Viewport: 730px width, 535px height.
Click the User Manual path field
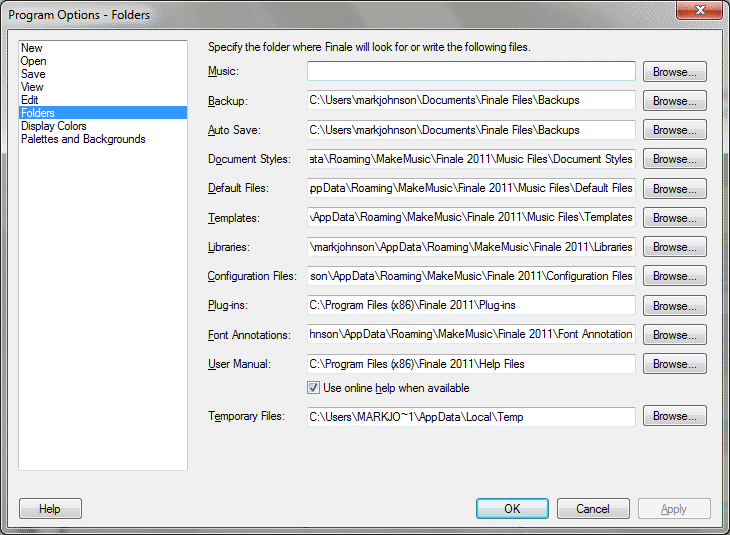[x=471, y=364]
